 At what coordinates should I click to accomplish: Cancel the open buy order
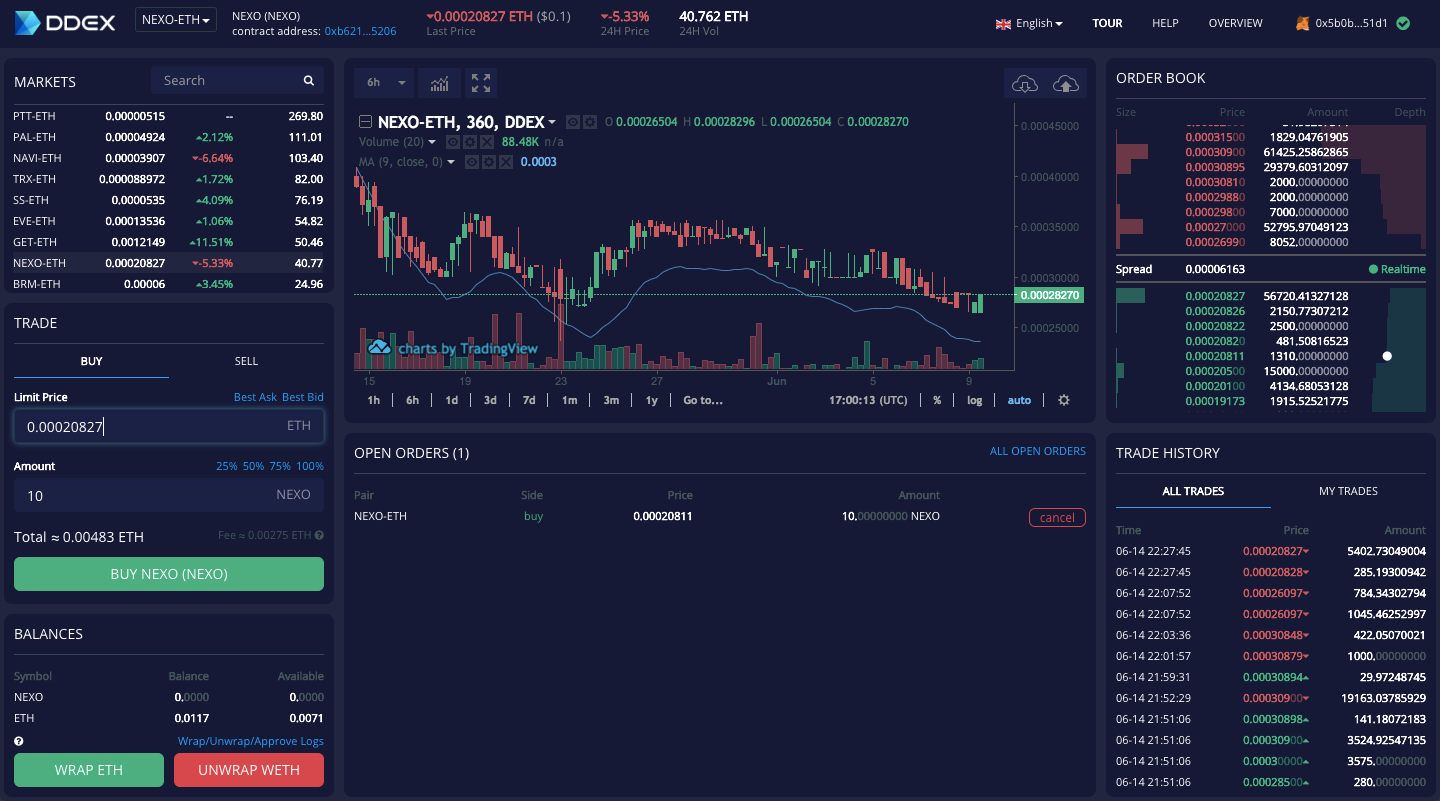[1057, 517]
